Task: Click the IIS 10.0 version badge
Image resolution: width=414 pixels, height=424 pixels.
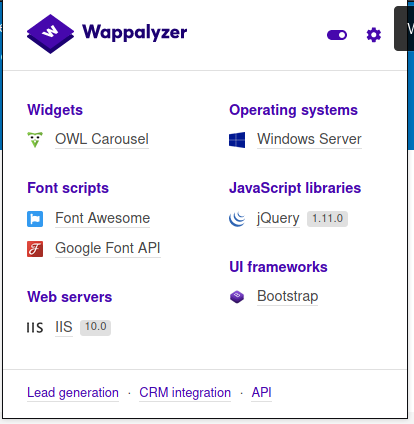Action: click(95, 327)
